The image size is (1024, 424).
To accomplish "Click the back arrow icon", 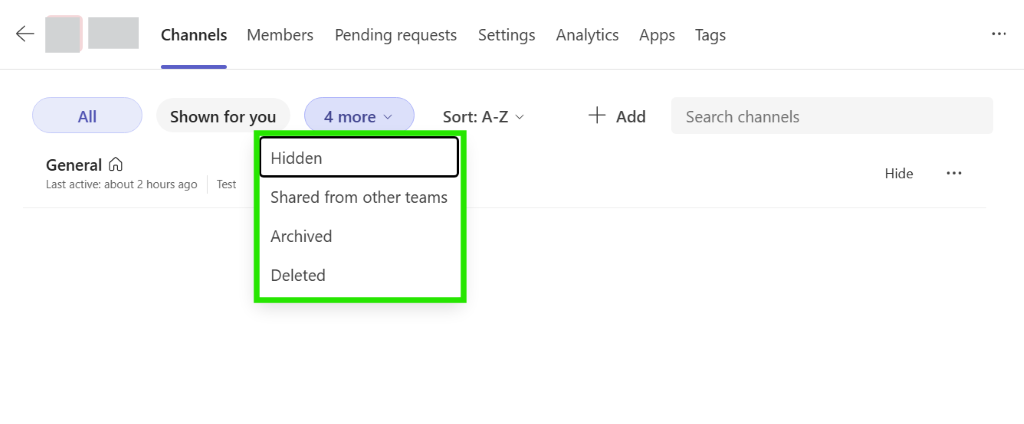I will click(x=25, y=34).
